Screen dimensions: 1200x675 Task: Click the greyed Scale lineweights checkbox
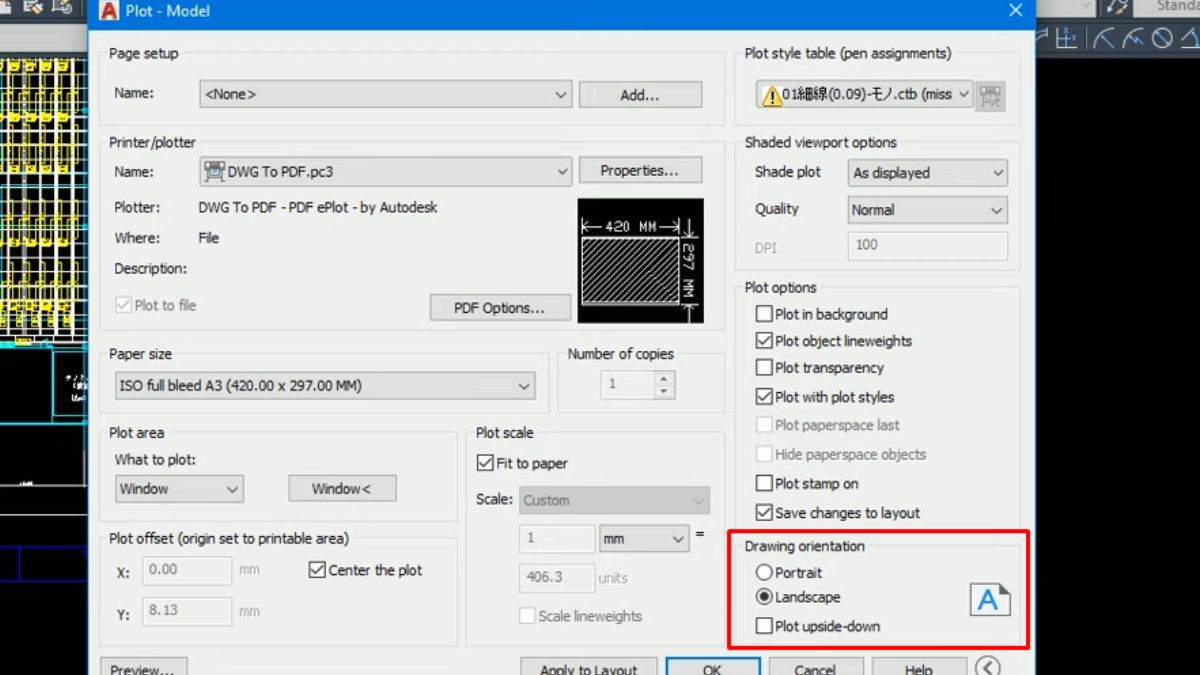coord(527,616)
